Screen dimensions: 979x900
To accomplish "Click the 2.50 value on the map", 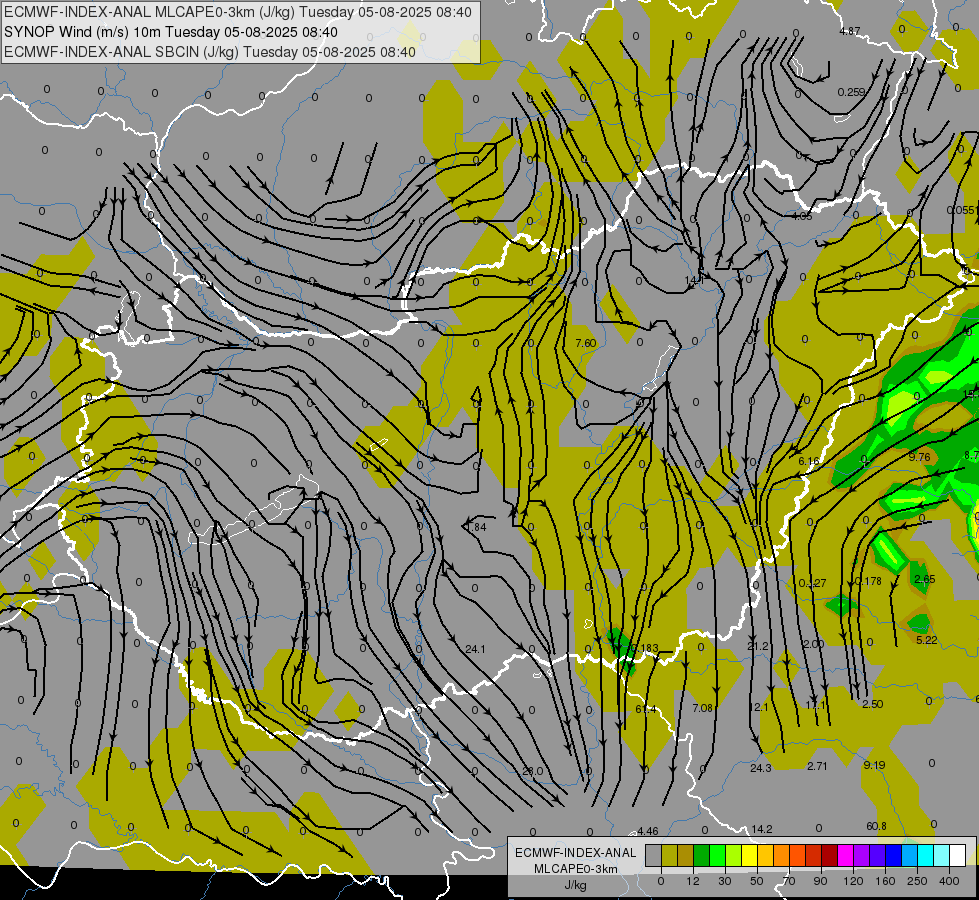I will click(x=872, y=704).
